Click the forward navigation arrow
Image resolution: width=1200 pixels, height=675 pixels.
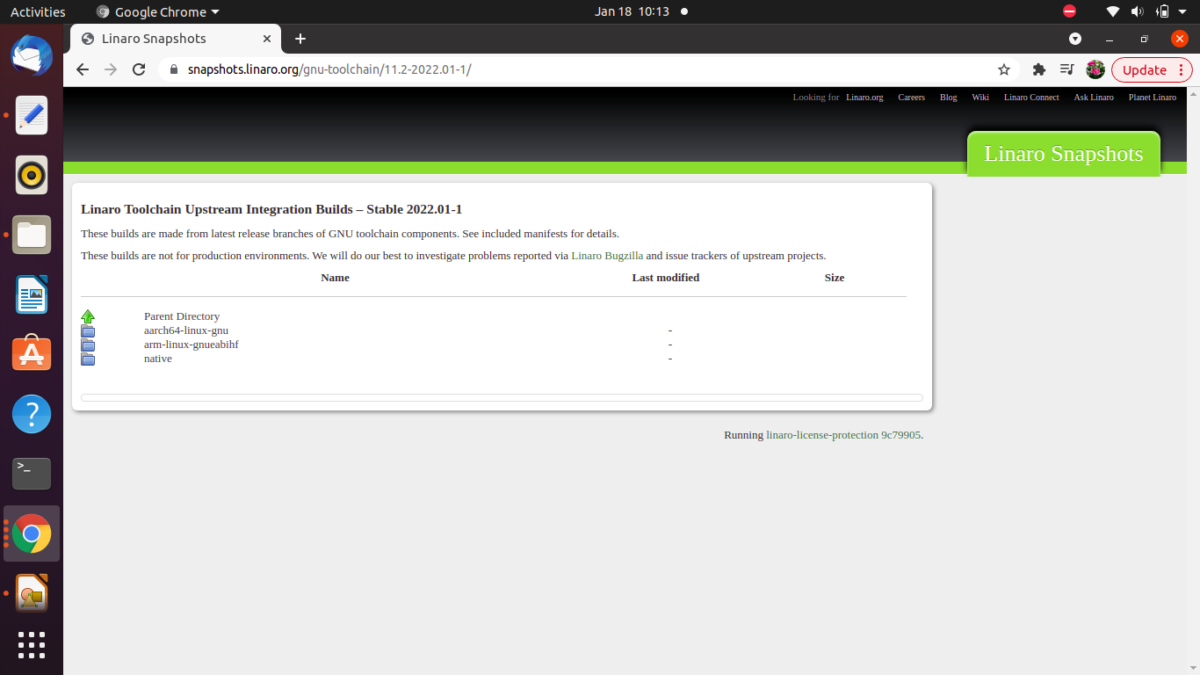tap(111, 70)
